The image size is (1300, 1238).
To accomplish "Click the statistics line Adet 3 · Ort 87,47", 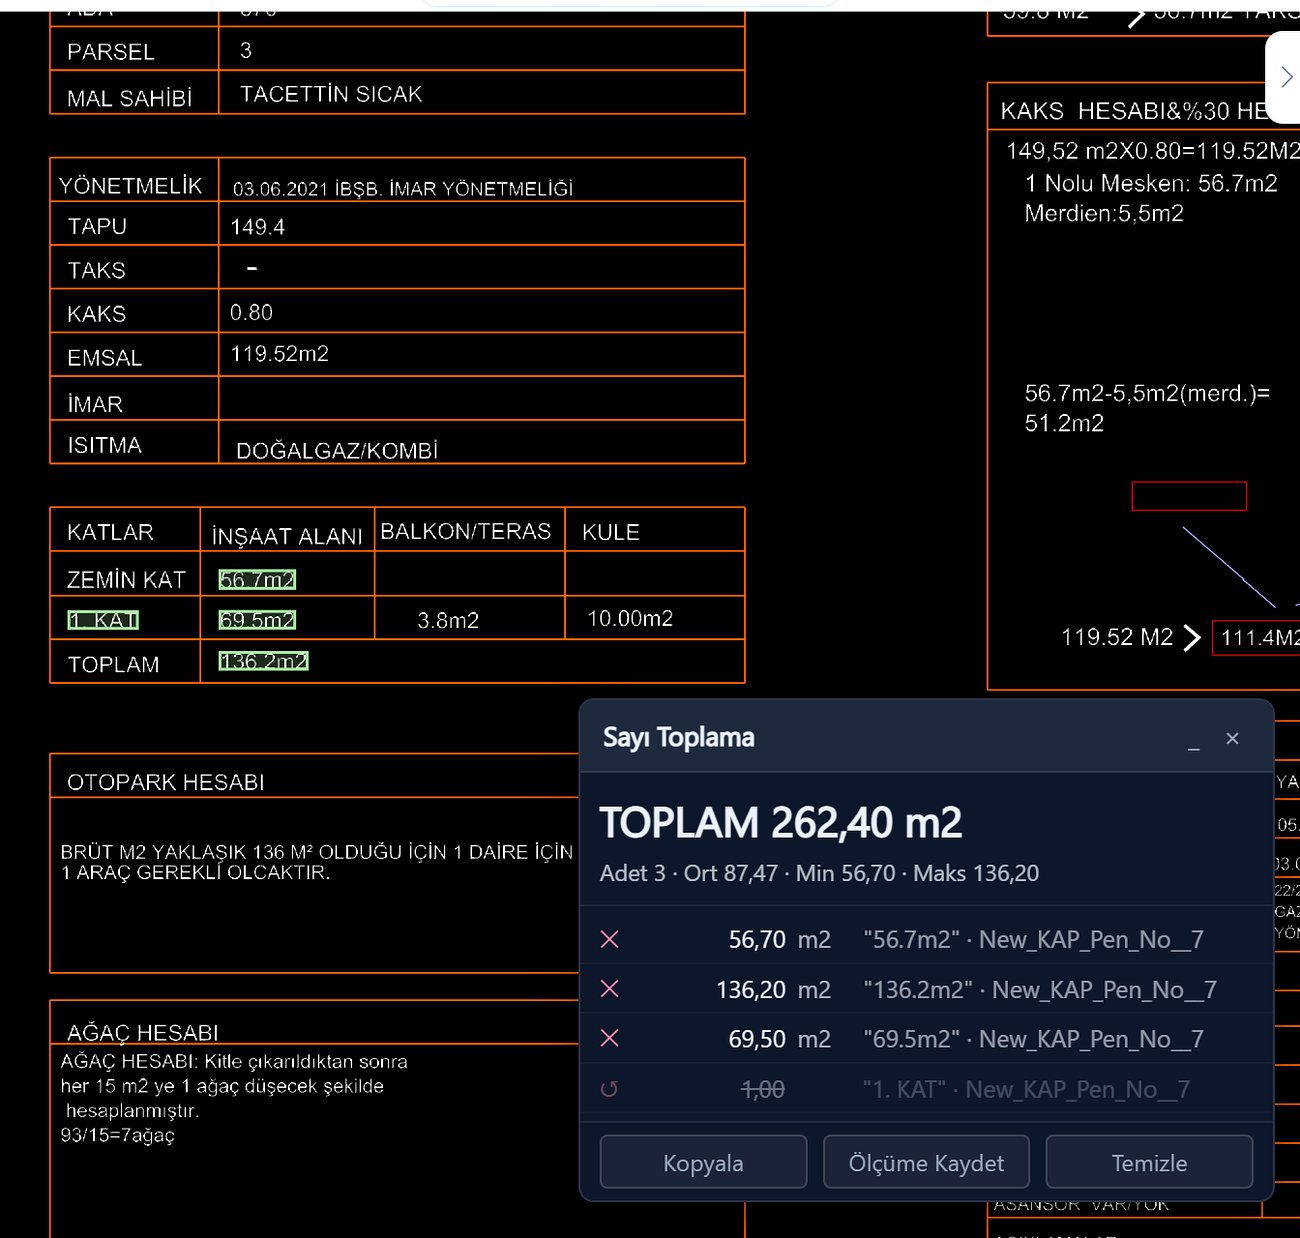I will point(819,873).
